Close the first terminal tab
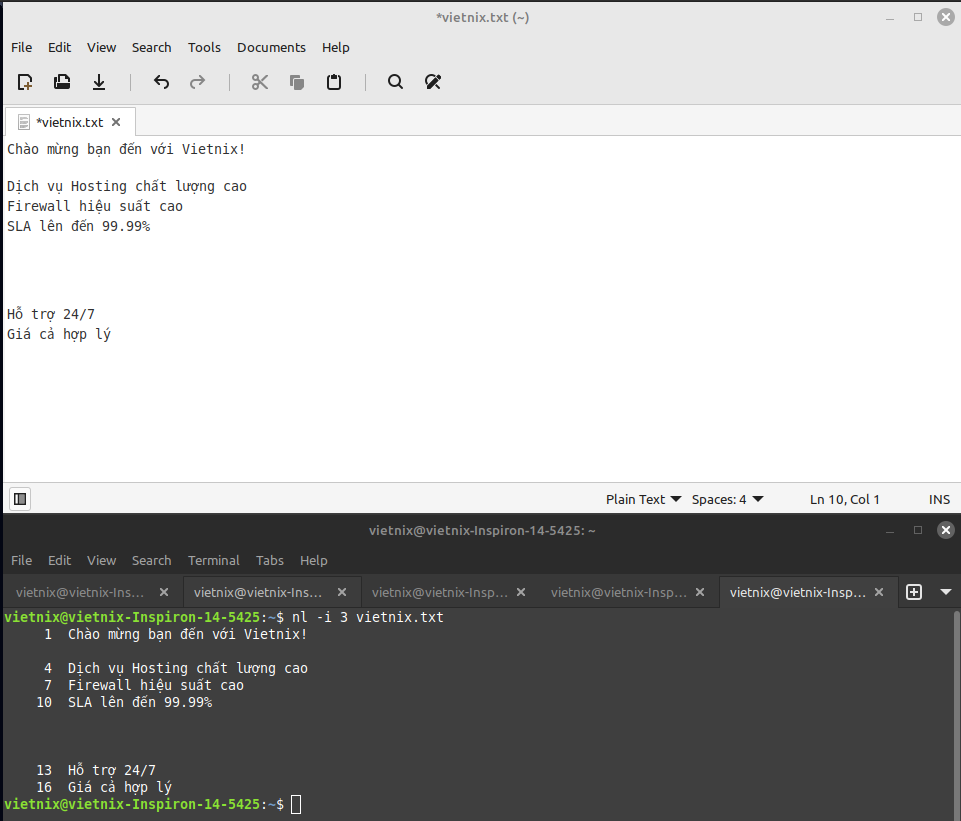Image resolution: width=961 pixels, height=821 pixels. [x=164, y=592]
